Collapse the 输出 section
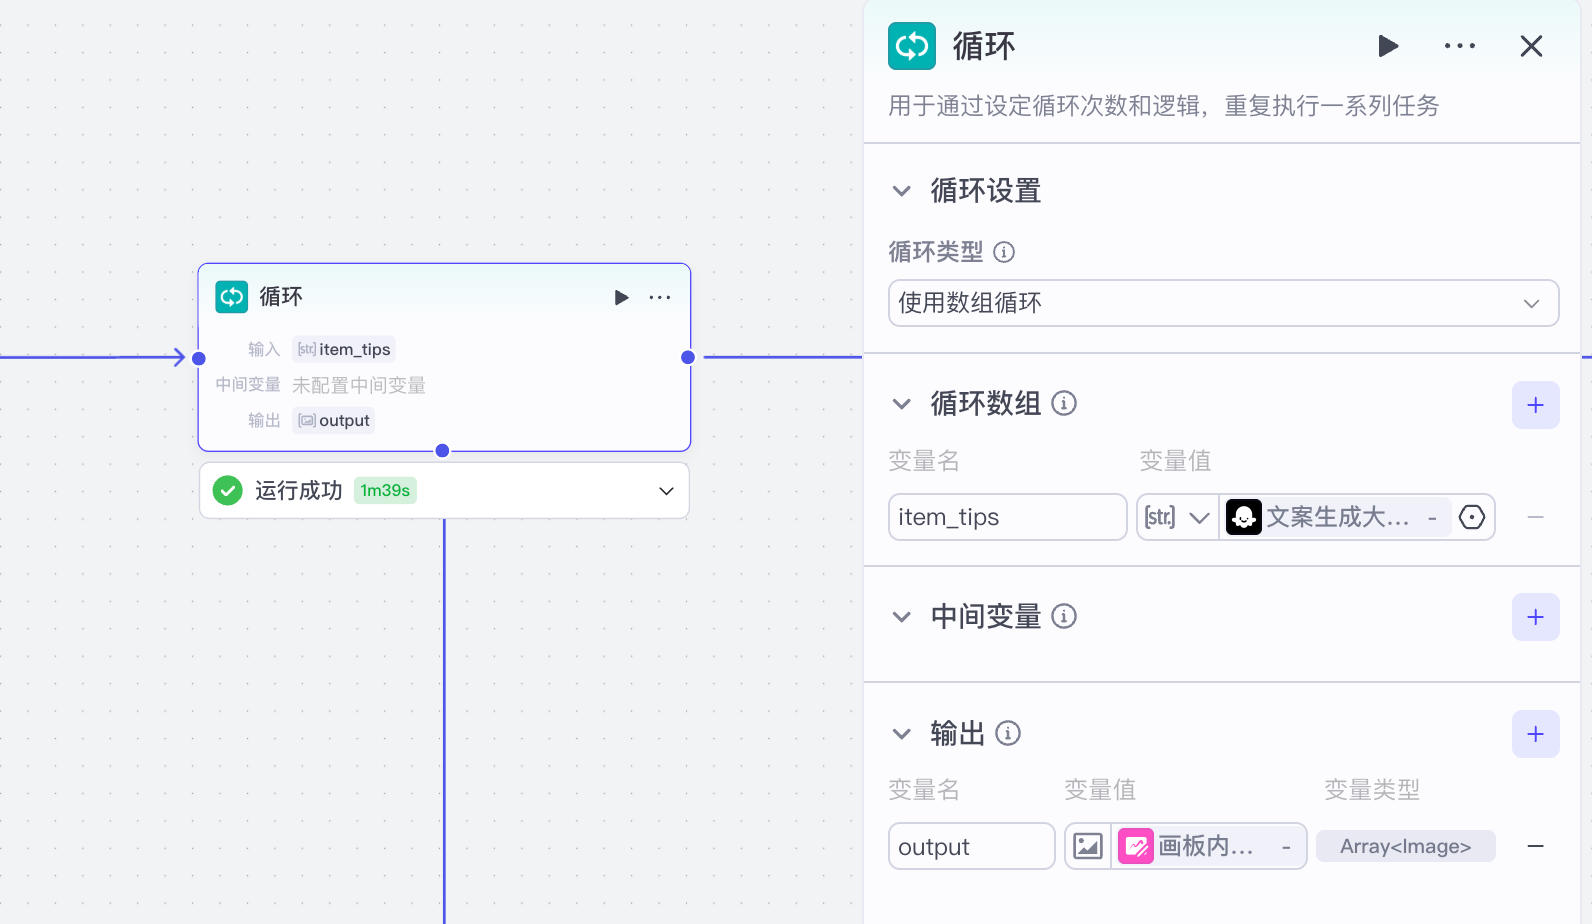Image resolution: width=1592 pixels, height=924 pixels. 902,734
